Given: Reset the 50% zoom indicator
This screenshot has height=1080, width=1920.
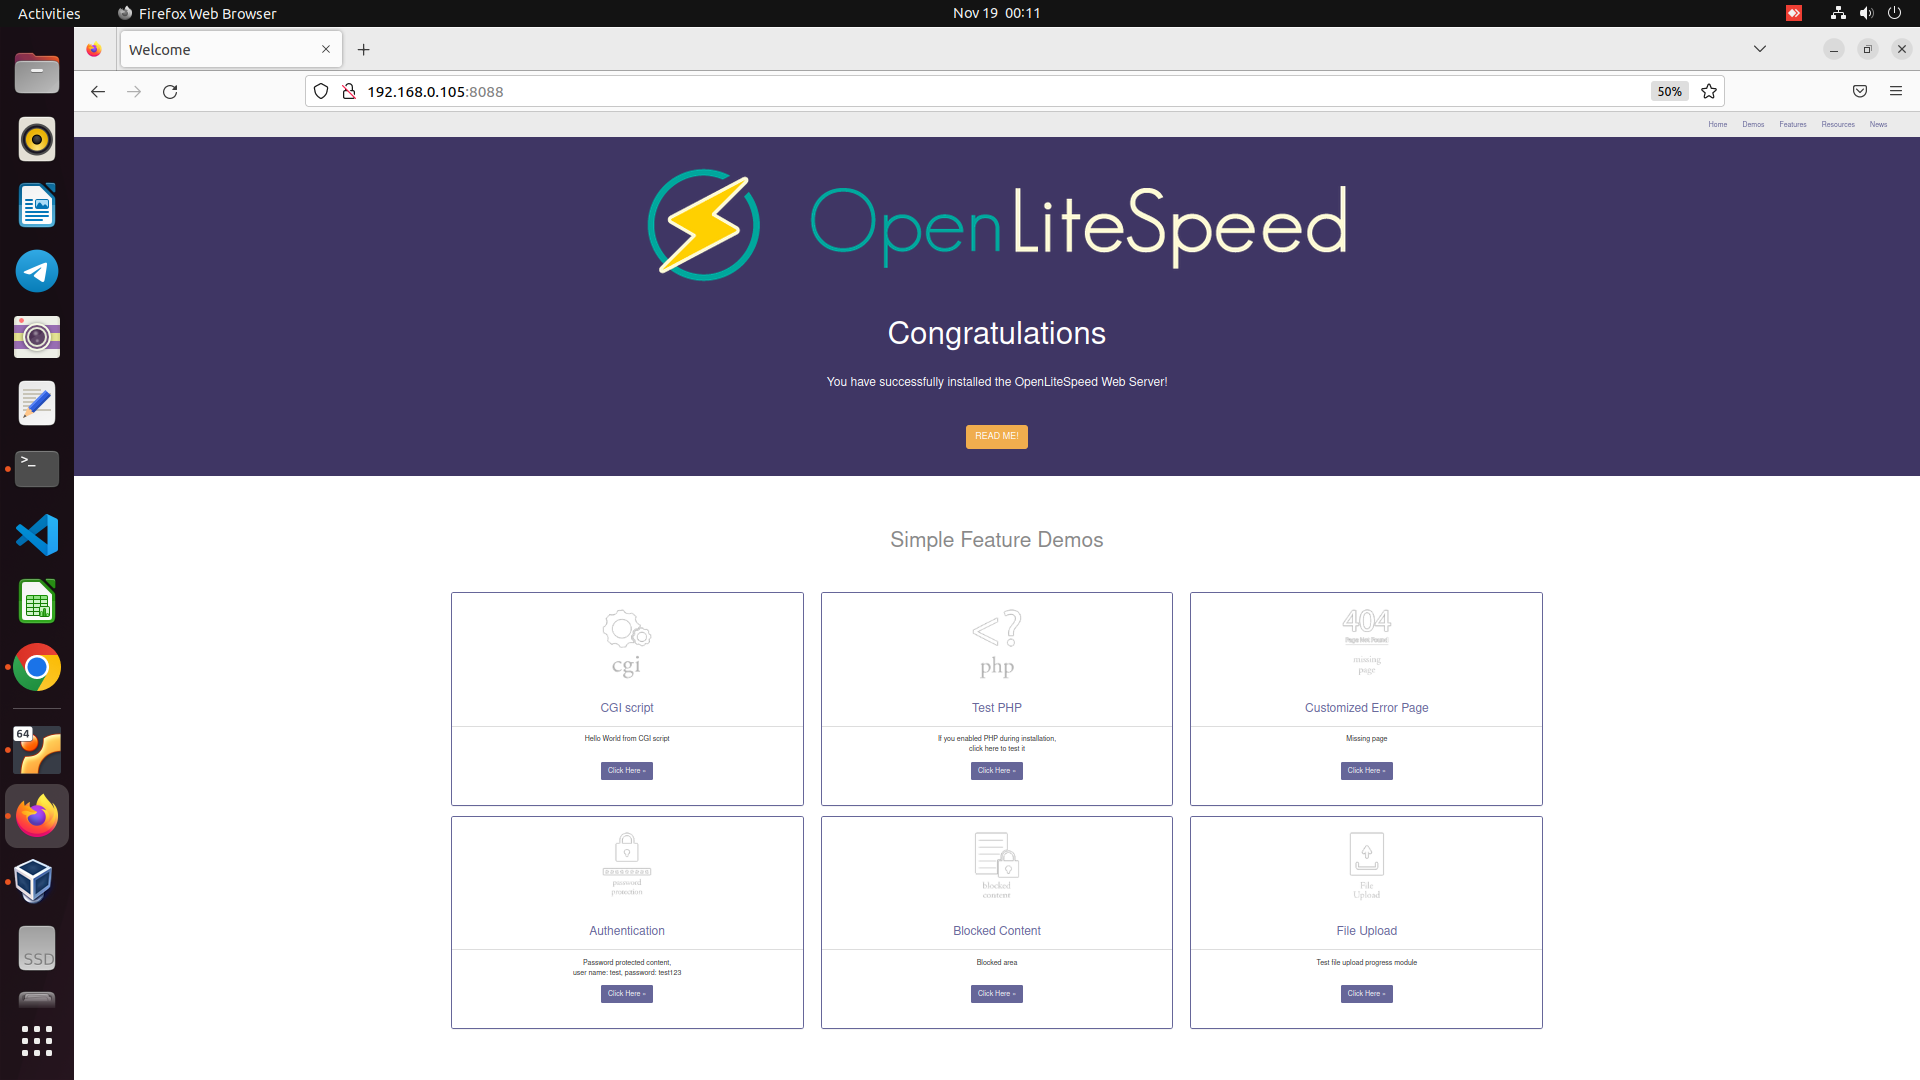Looking at the screenshot, I should click(x=1669, y=91).
